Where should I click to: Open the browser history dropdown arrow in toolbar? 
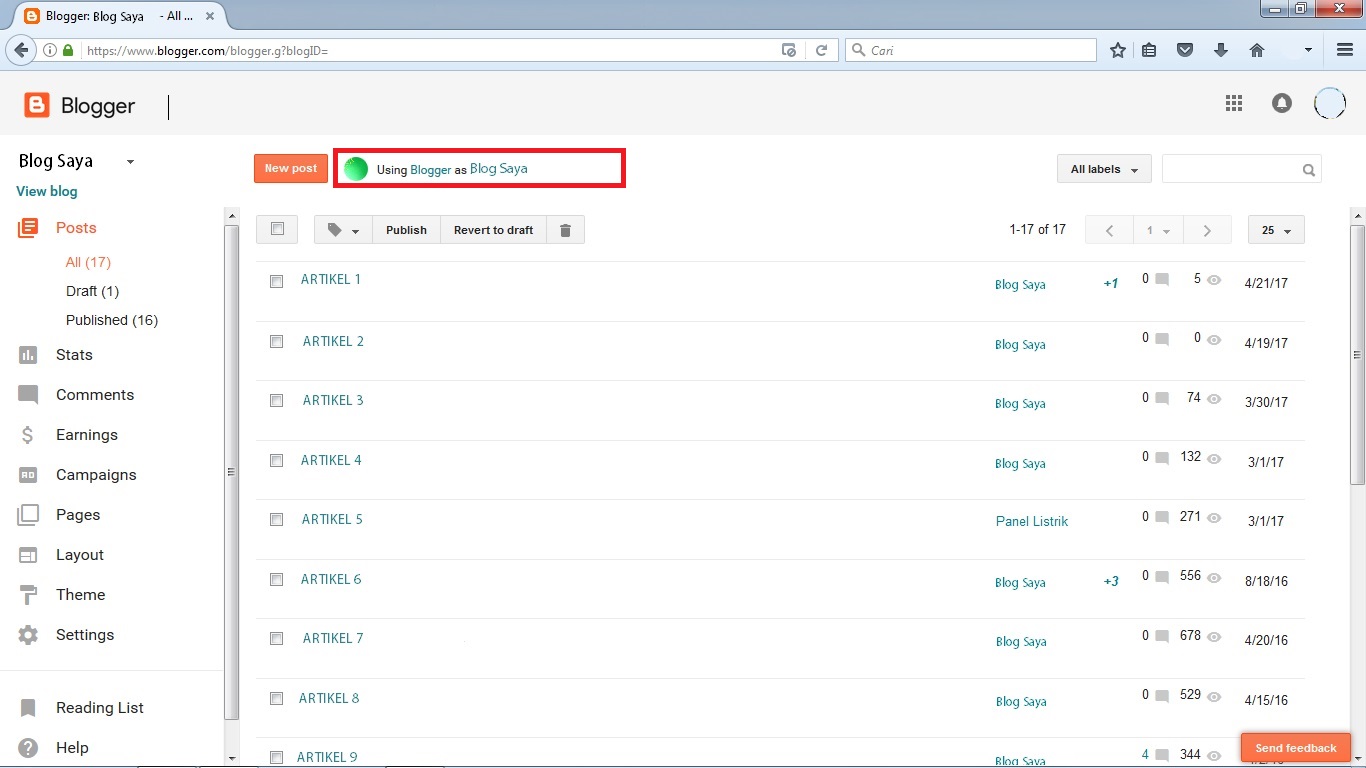click(1308, 50)
